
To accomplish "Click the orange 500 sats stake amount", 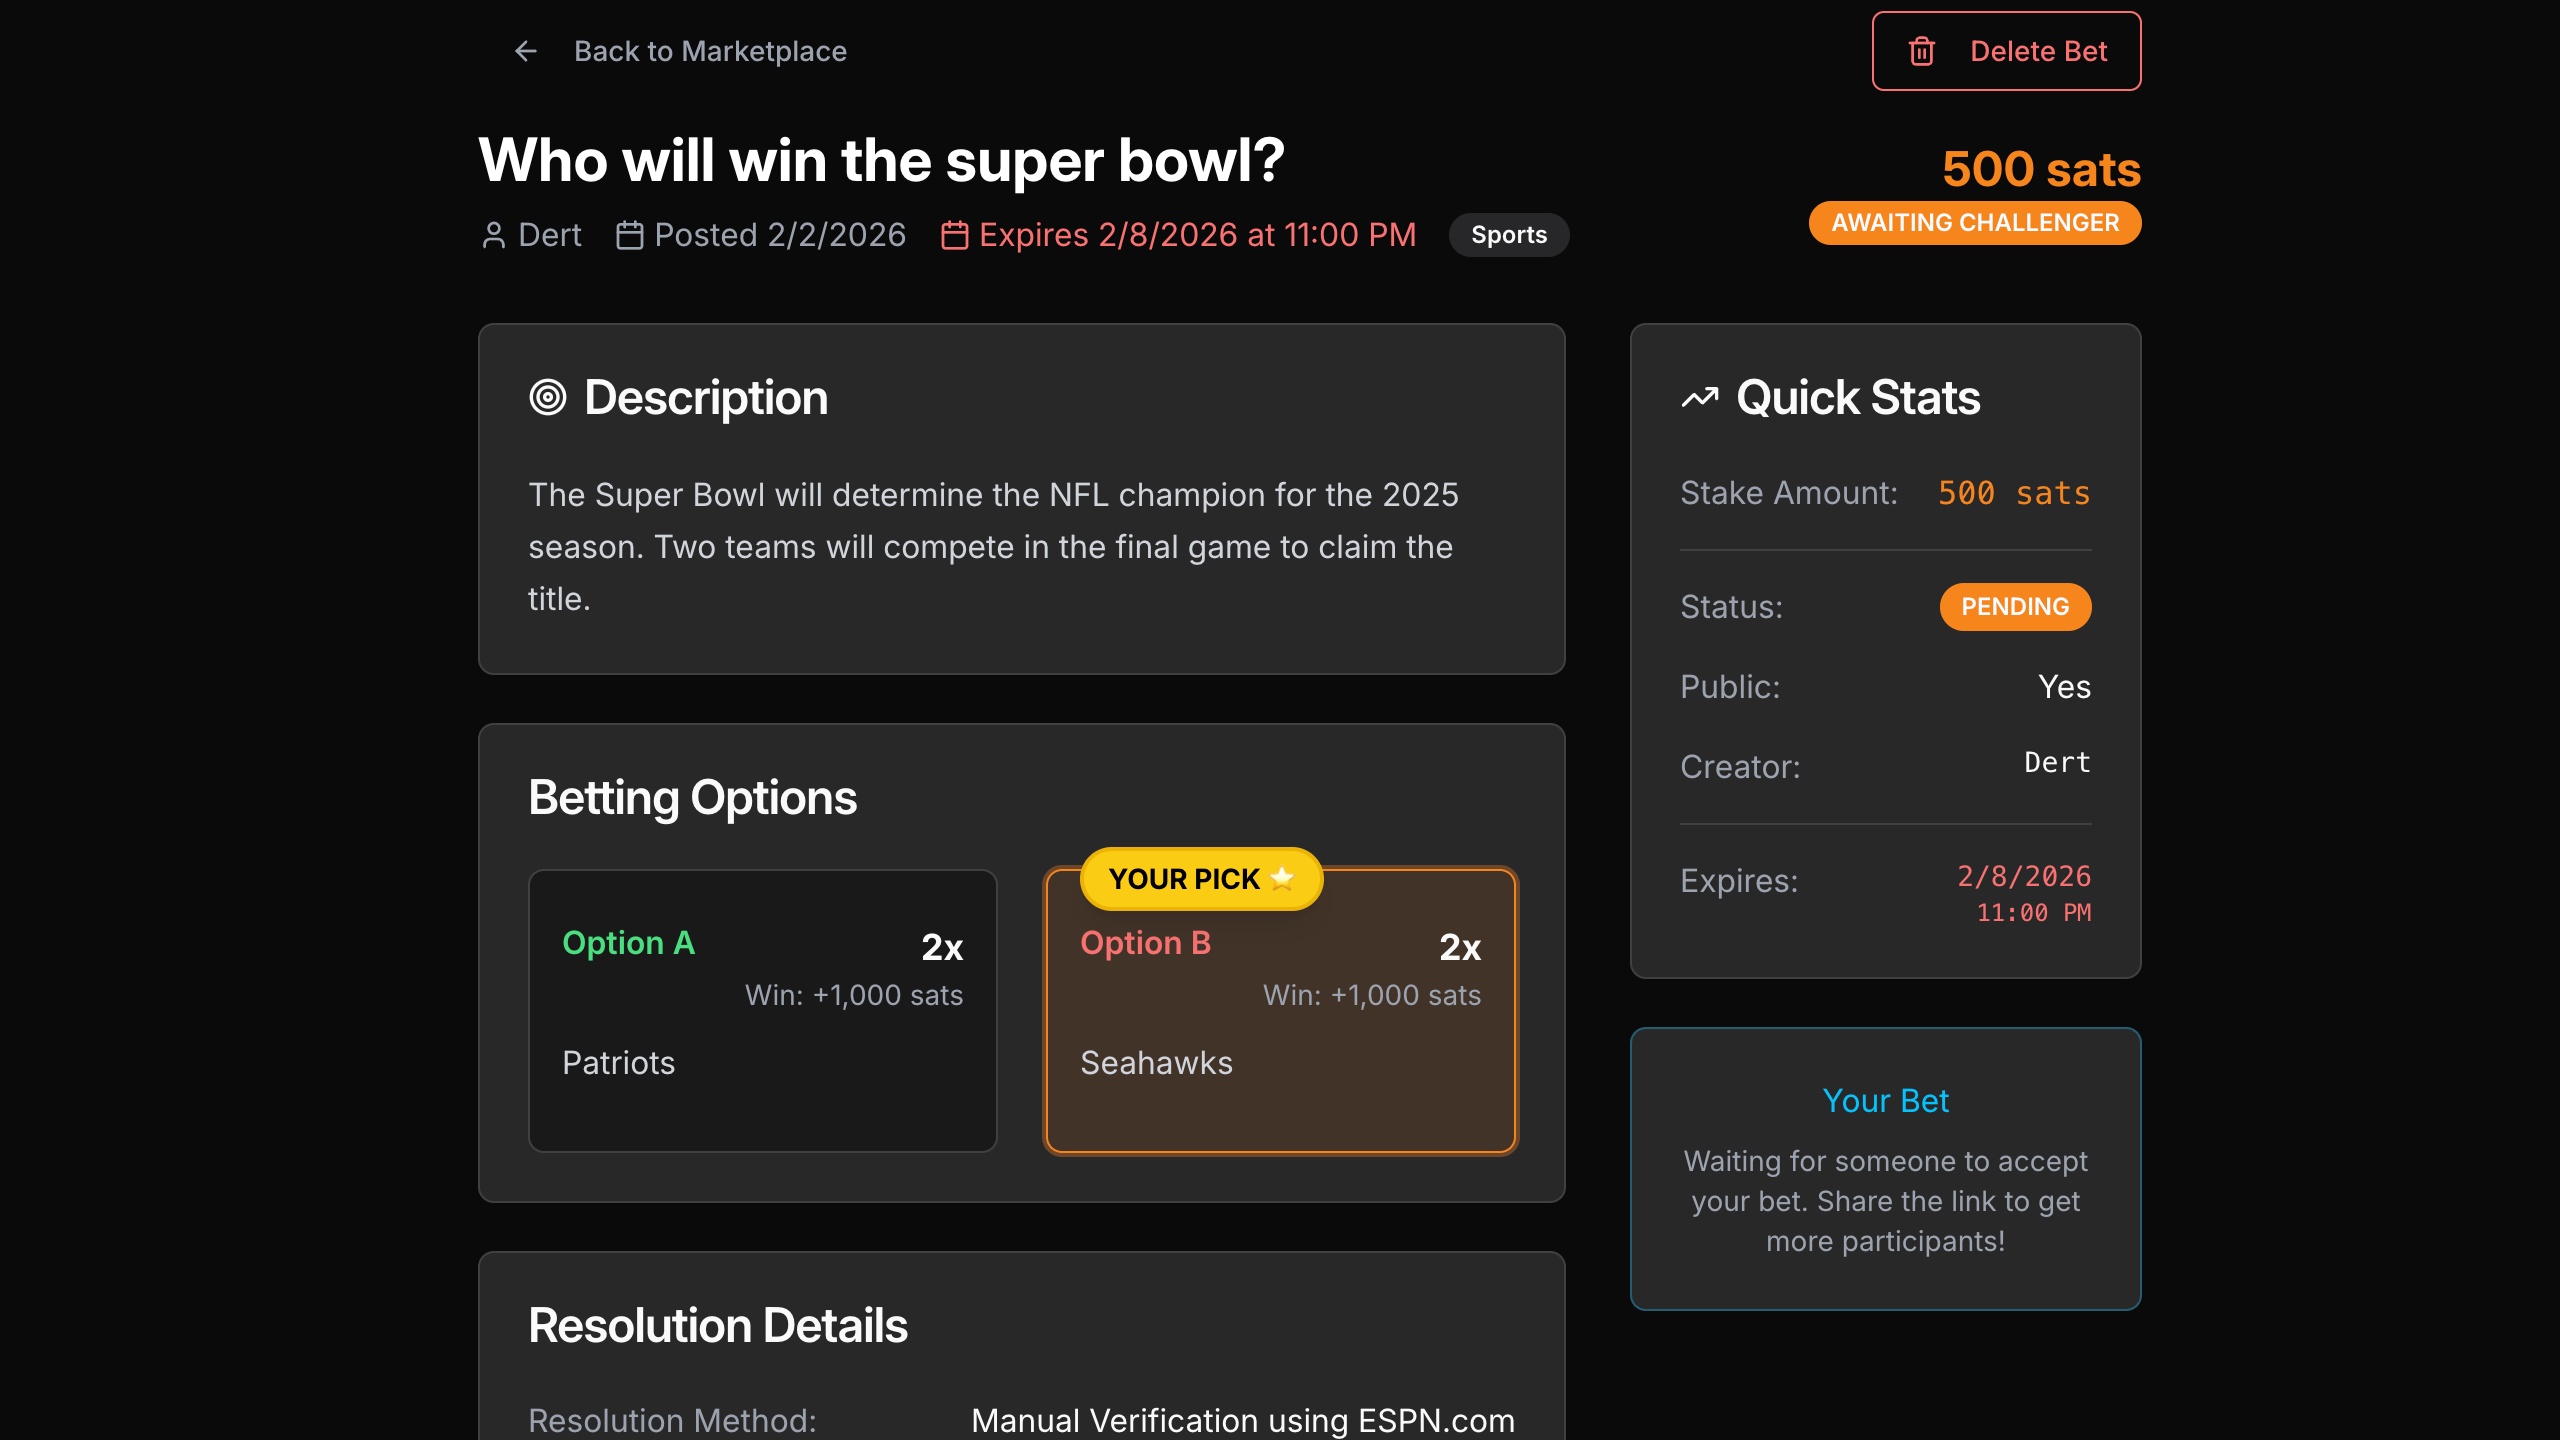I will click(2014, 492).
